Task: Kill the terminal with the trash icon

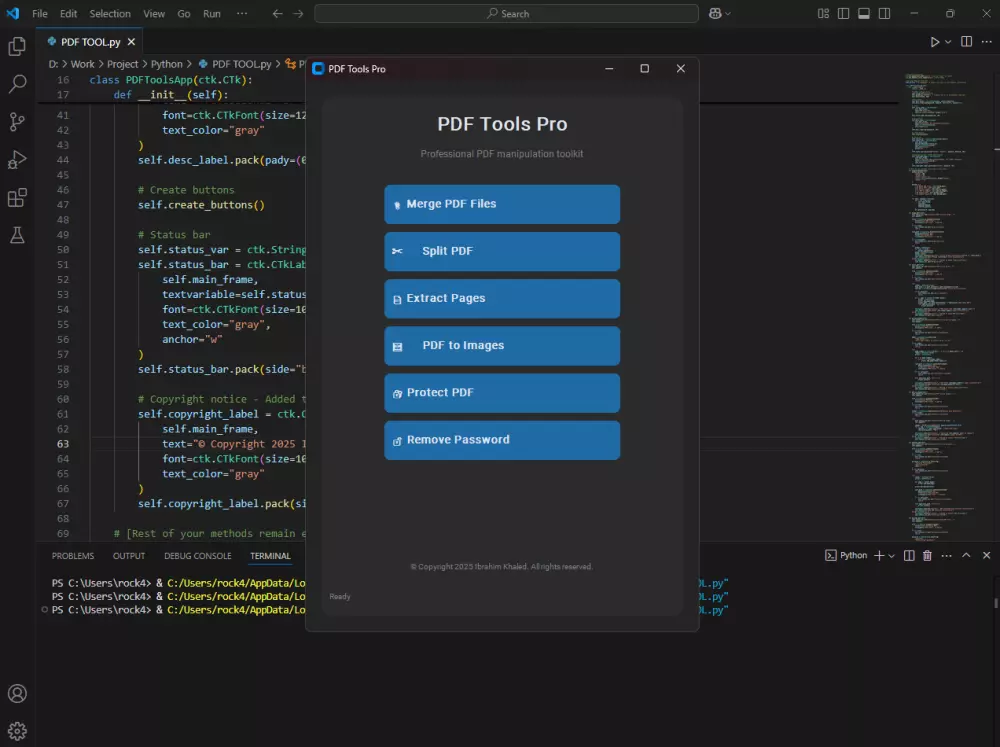Action: tap(928, 555)
